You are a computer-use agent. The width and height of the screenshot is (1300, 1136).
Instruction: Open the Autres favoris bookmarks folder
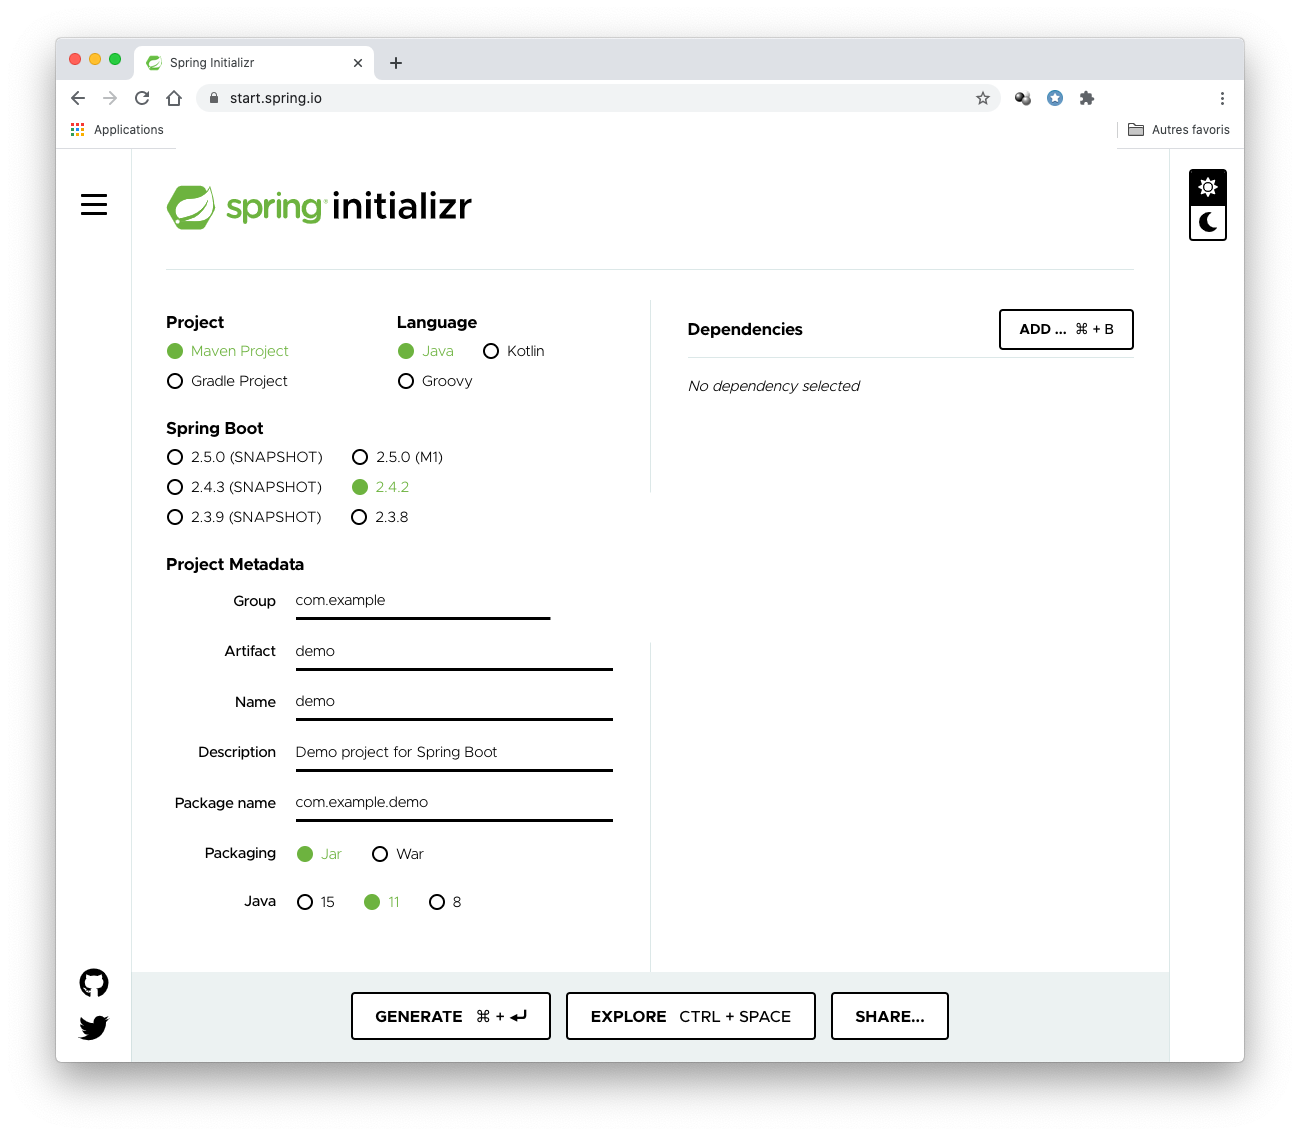(1179, 130)
